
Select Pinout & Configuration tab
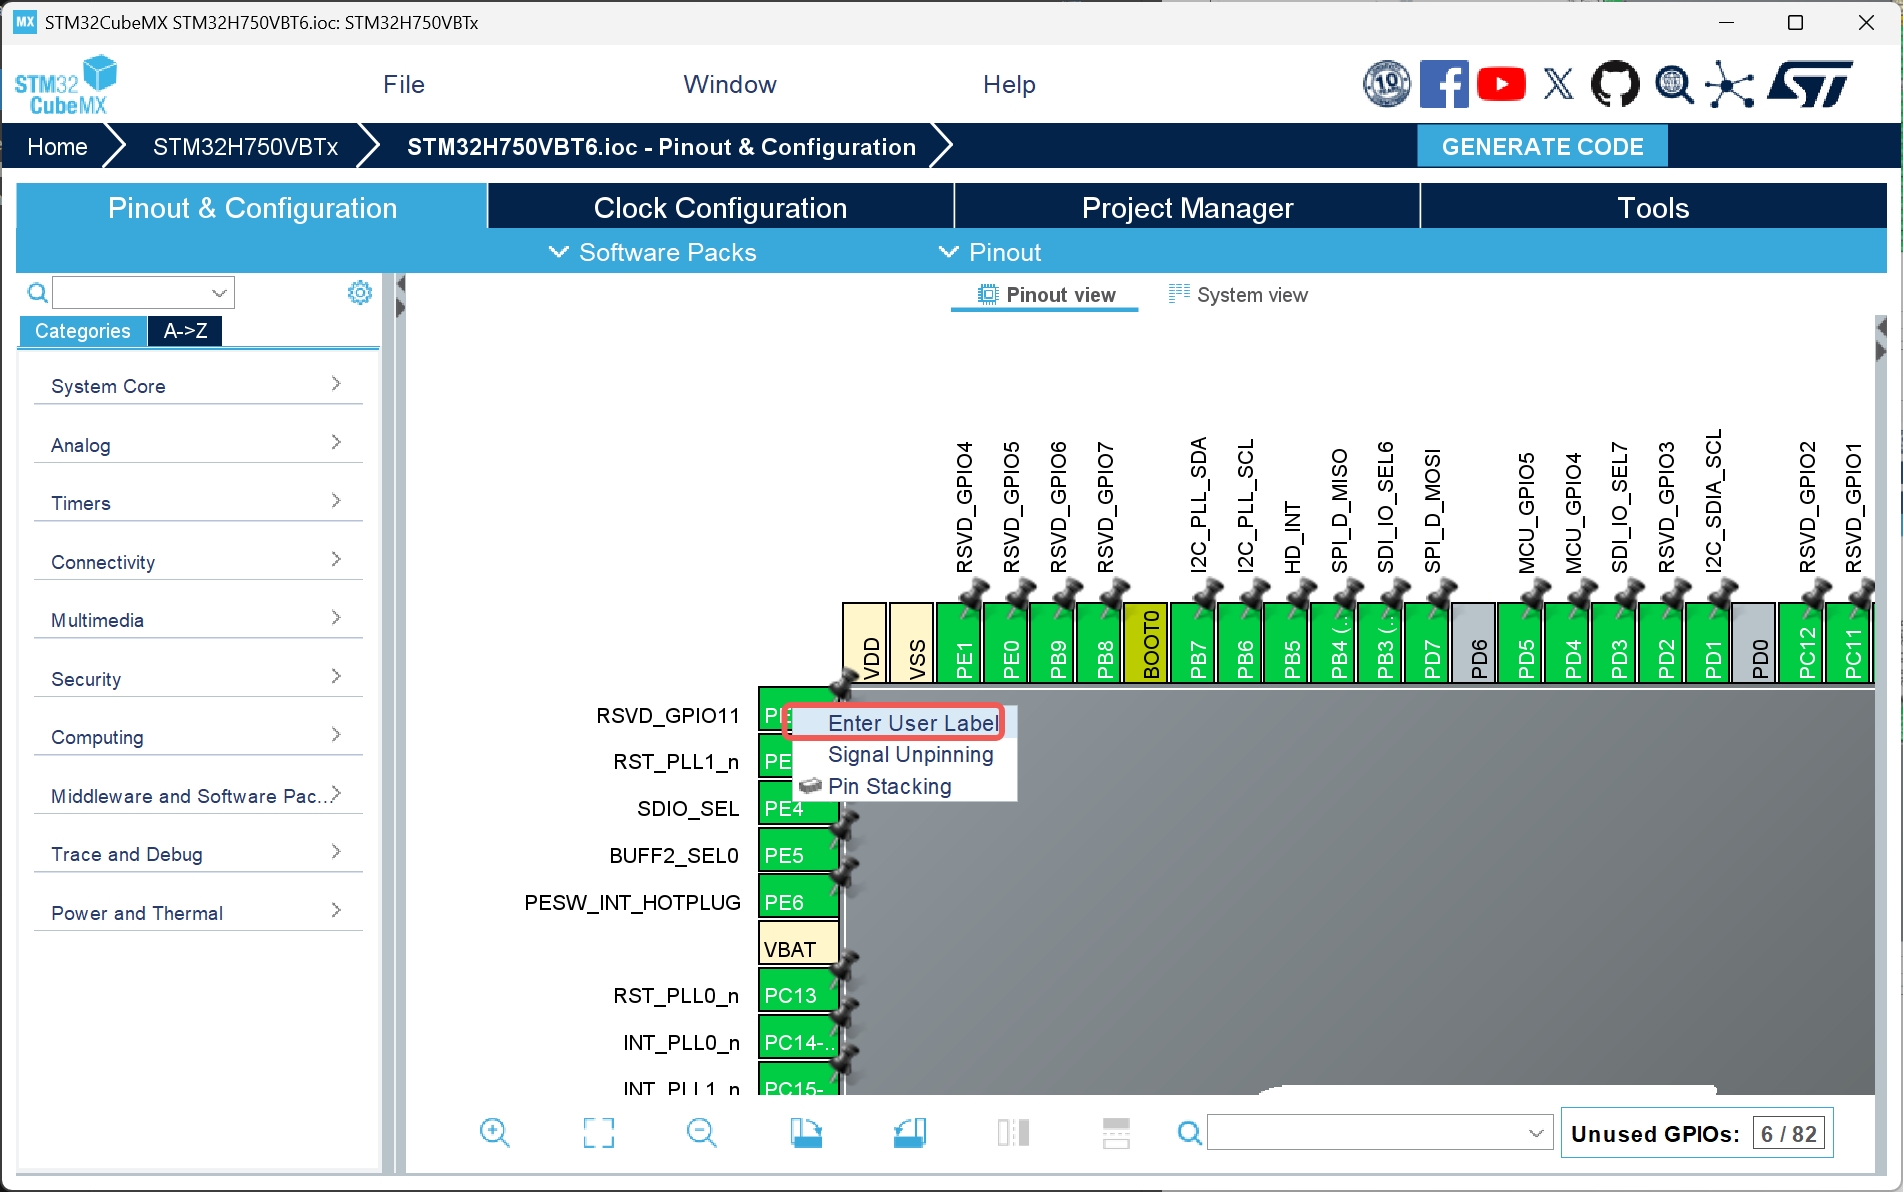coord(252,207)
